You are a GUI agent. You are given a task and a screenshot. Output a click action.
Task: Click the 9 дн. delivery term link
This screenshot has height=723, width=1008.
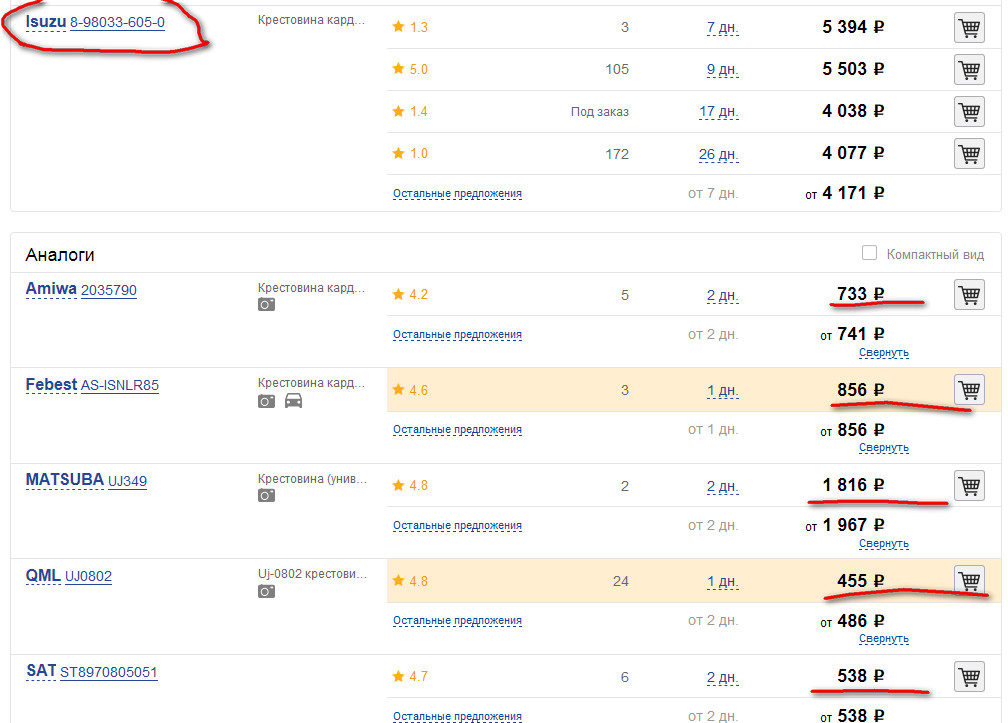tap(723, 69)
